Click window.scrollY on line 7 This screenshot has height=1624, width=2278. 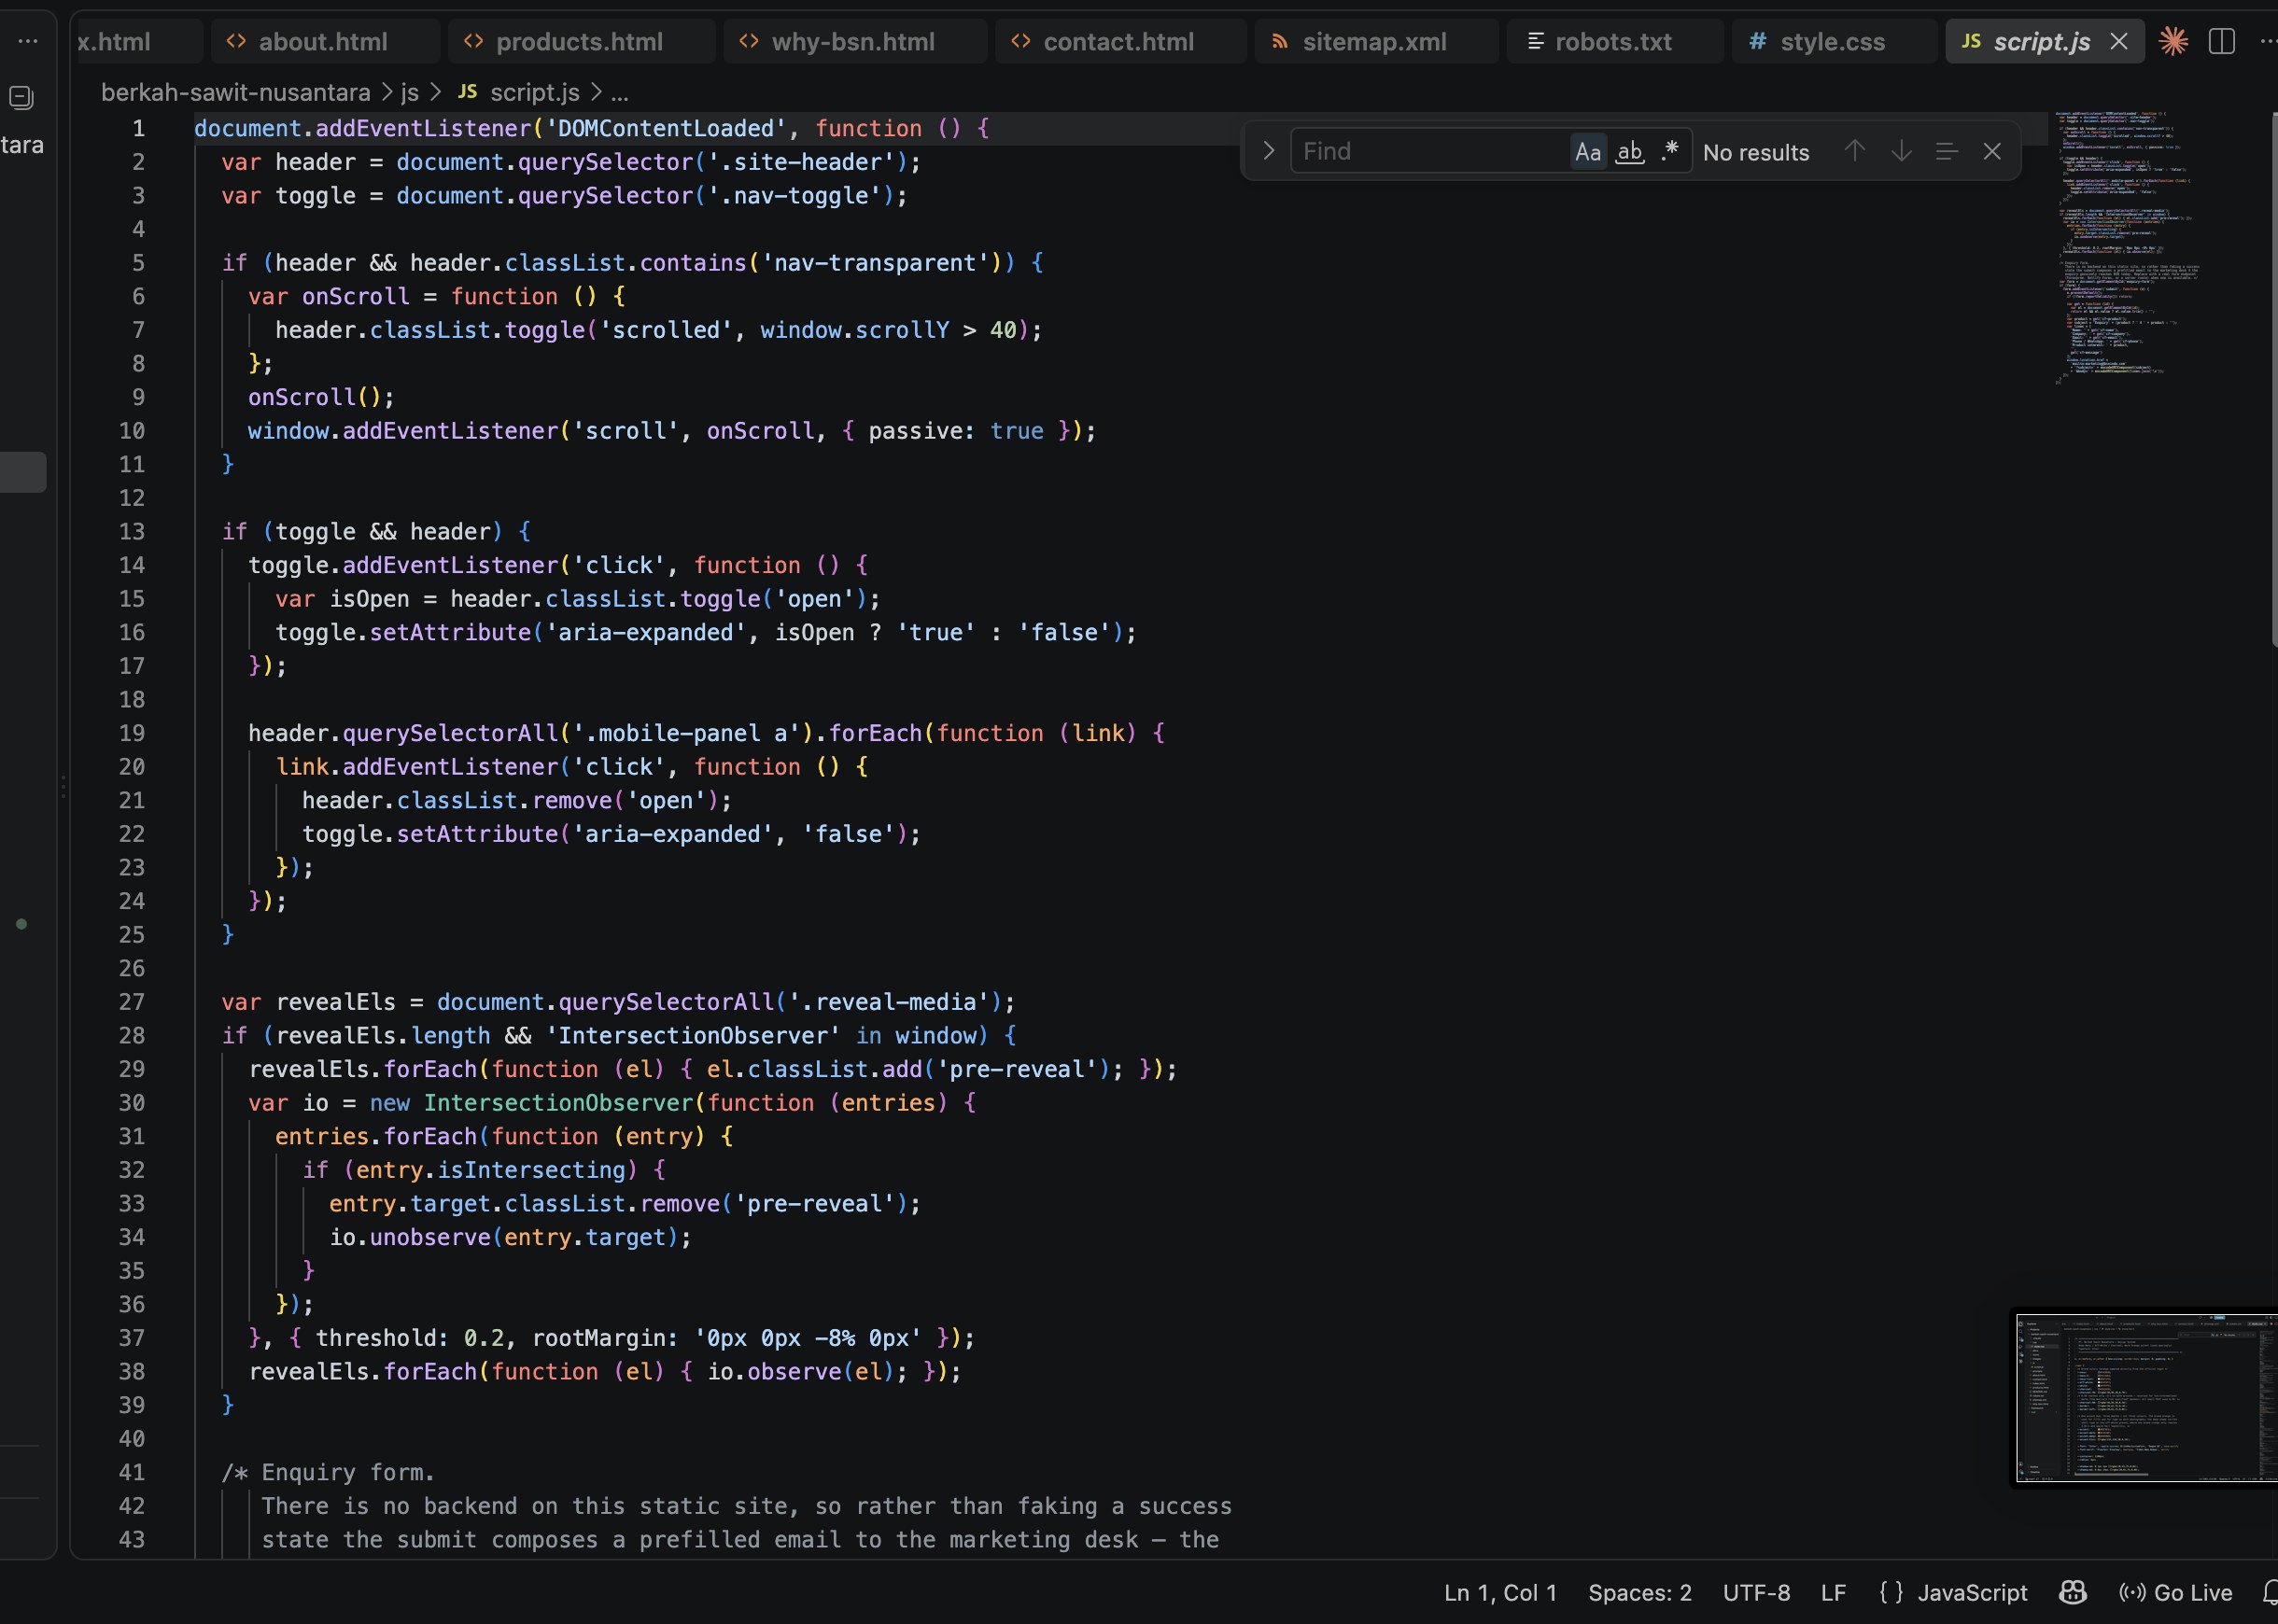(855, 330)
